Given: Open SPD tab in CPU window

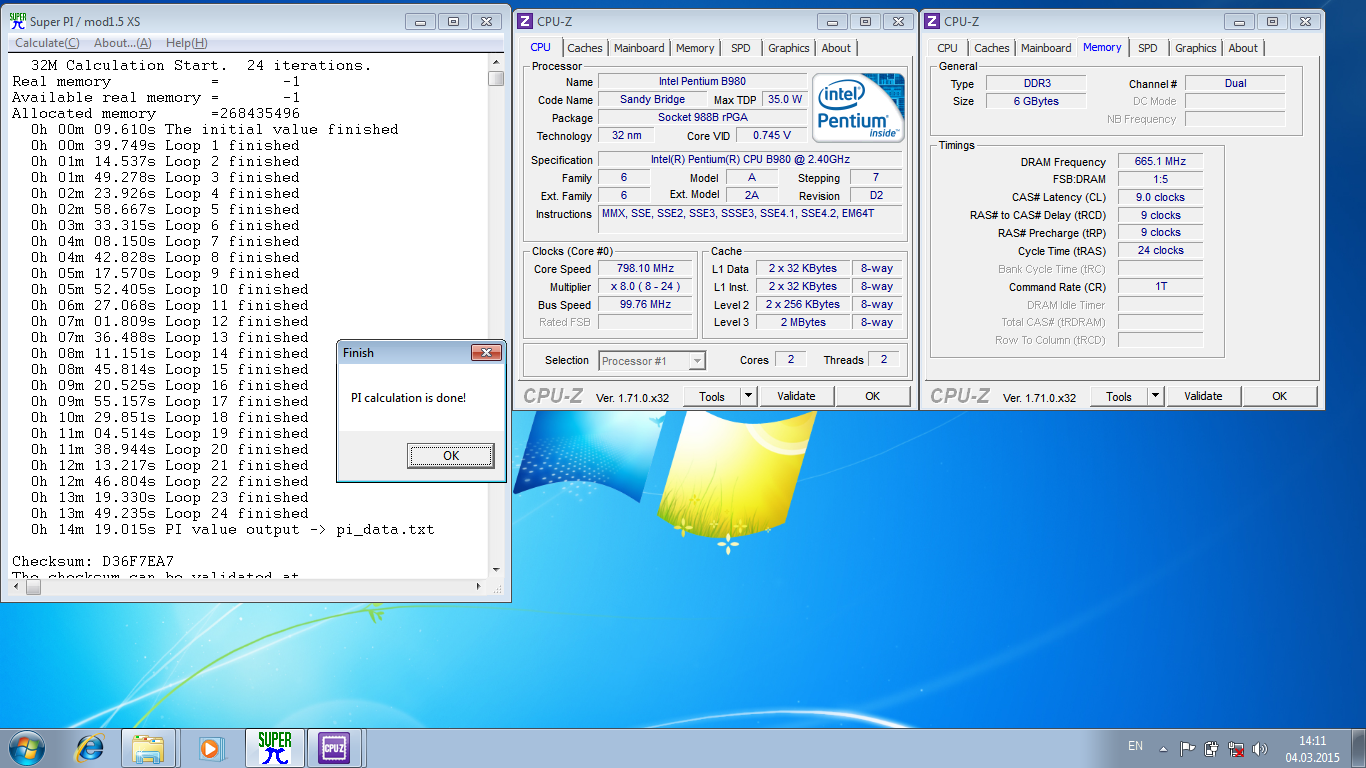Looking at the screenshot, I should tap(741, 48).
